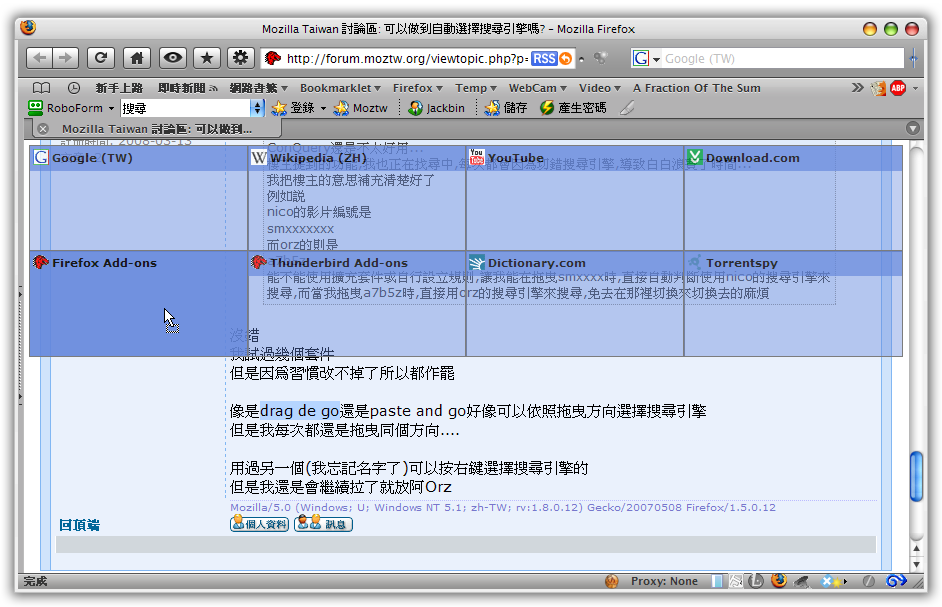Close the Mozilla Taiwan tab

[x=42, y=129]
